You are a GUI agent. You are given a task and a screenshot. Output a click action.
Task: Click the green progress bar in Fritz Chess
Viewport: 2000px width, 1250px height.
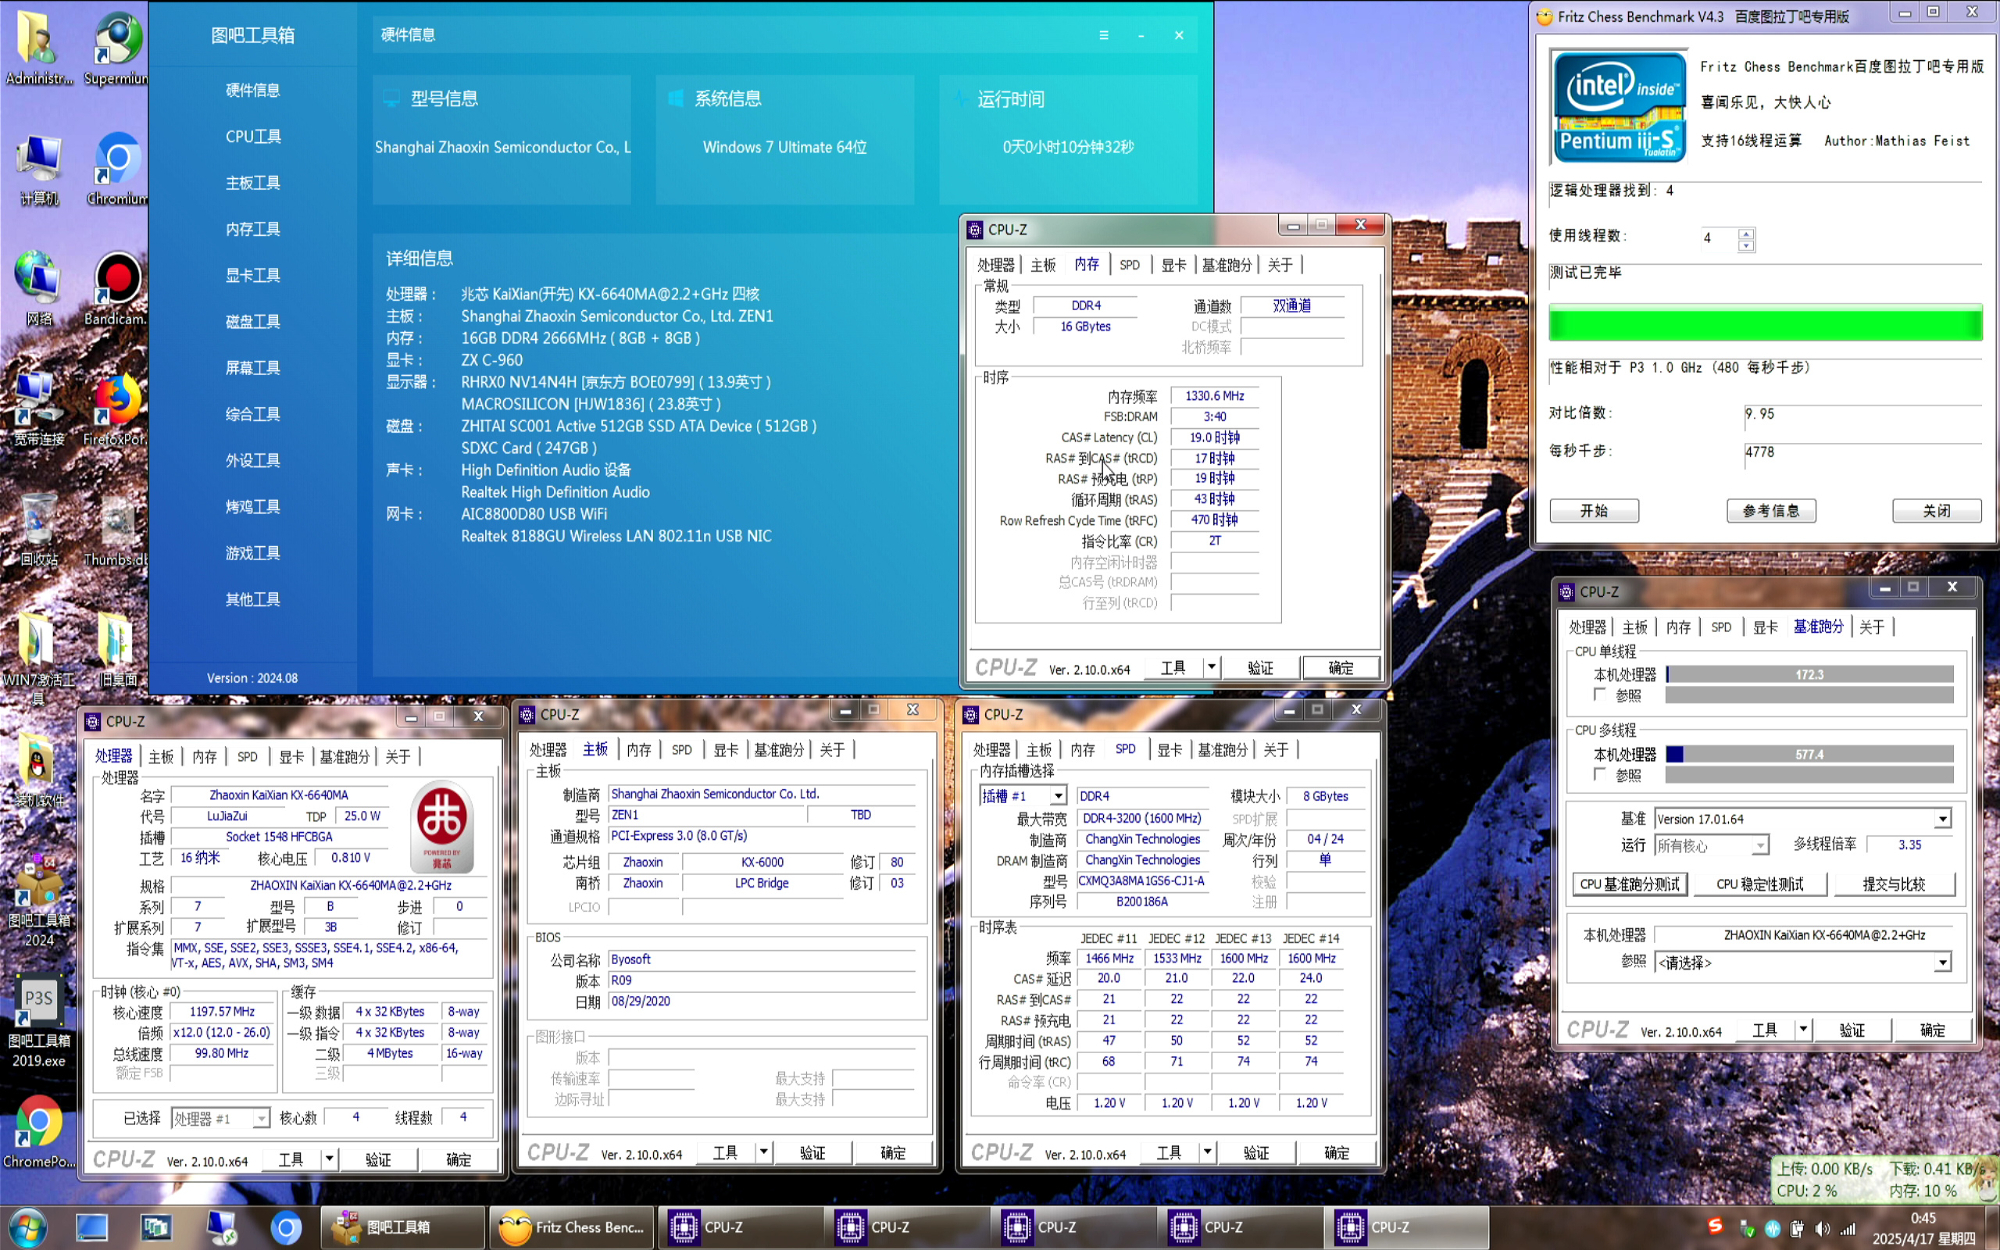coord(1765,324)
